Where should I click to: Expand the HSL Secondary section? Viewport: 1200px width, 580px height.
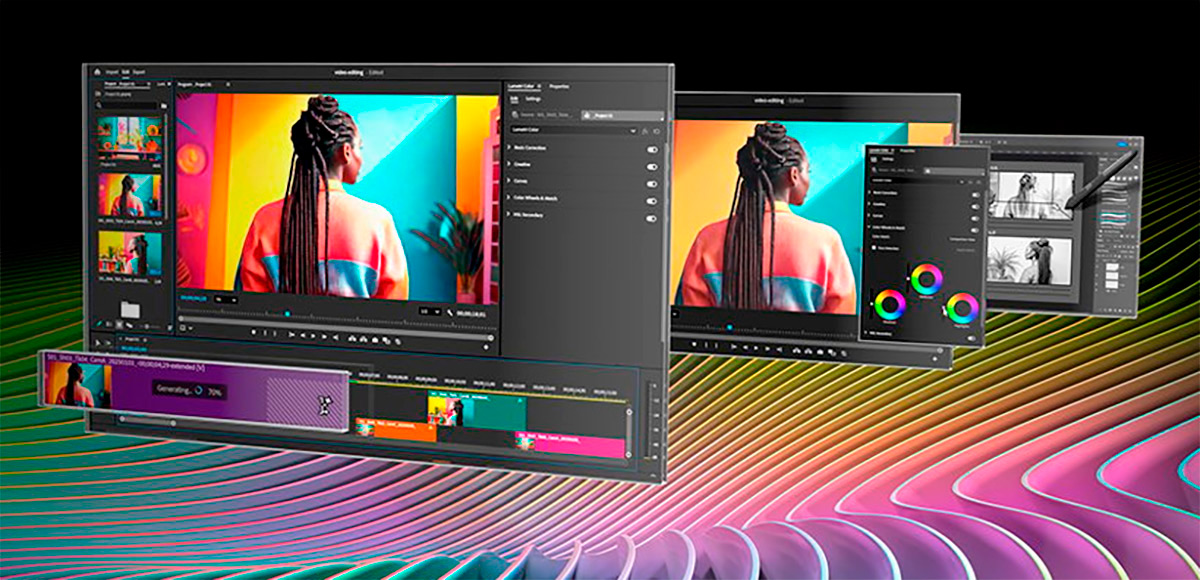pyautogui.click(x=510, y=214)
